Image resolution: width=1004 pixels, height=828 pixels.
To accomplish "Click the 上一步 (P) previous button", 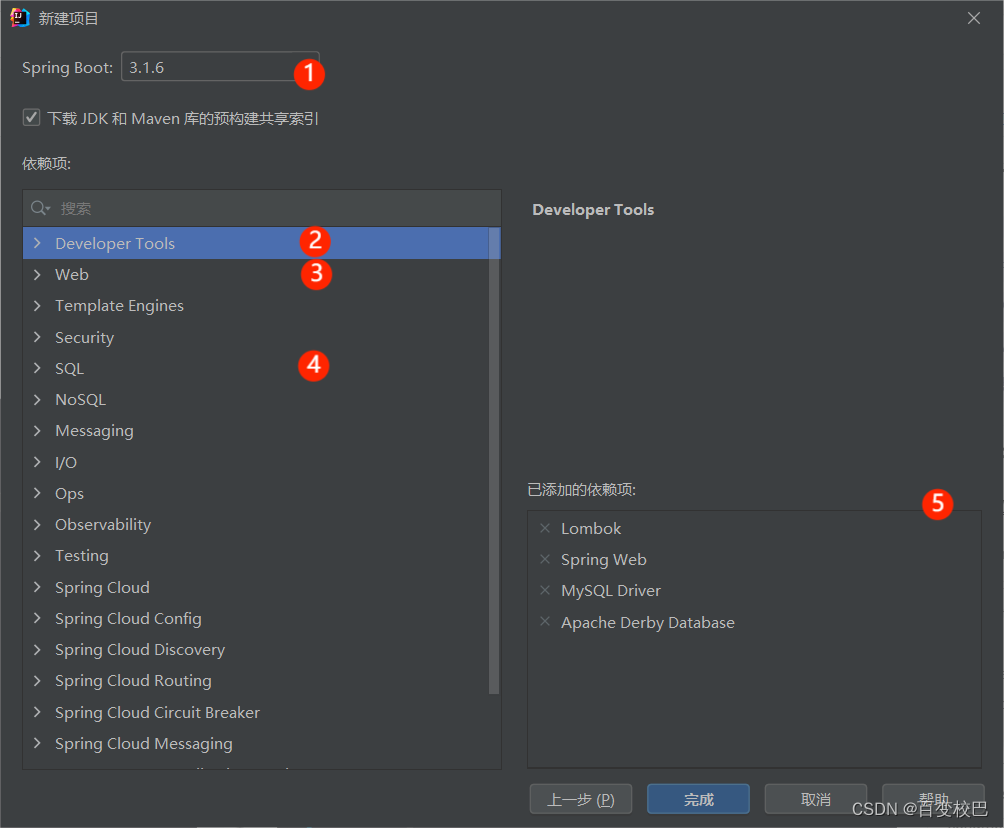I will [x=581, y=799].
